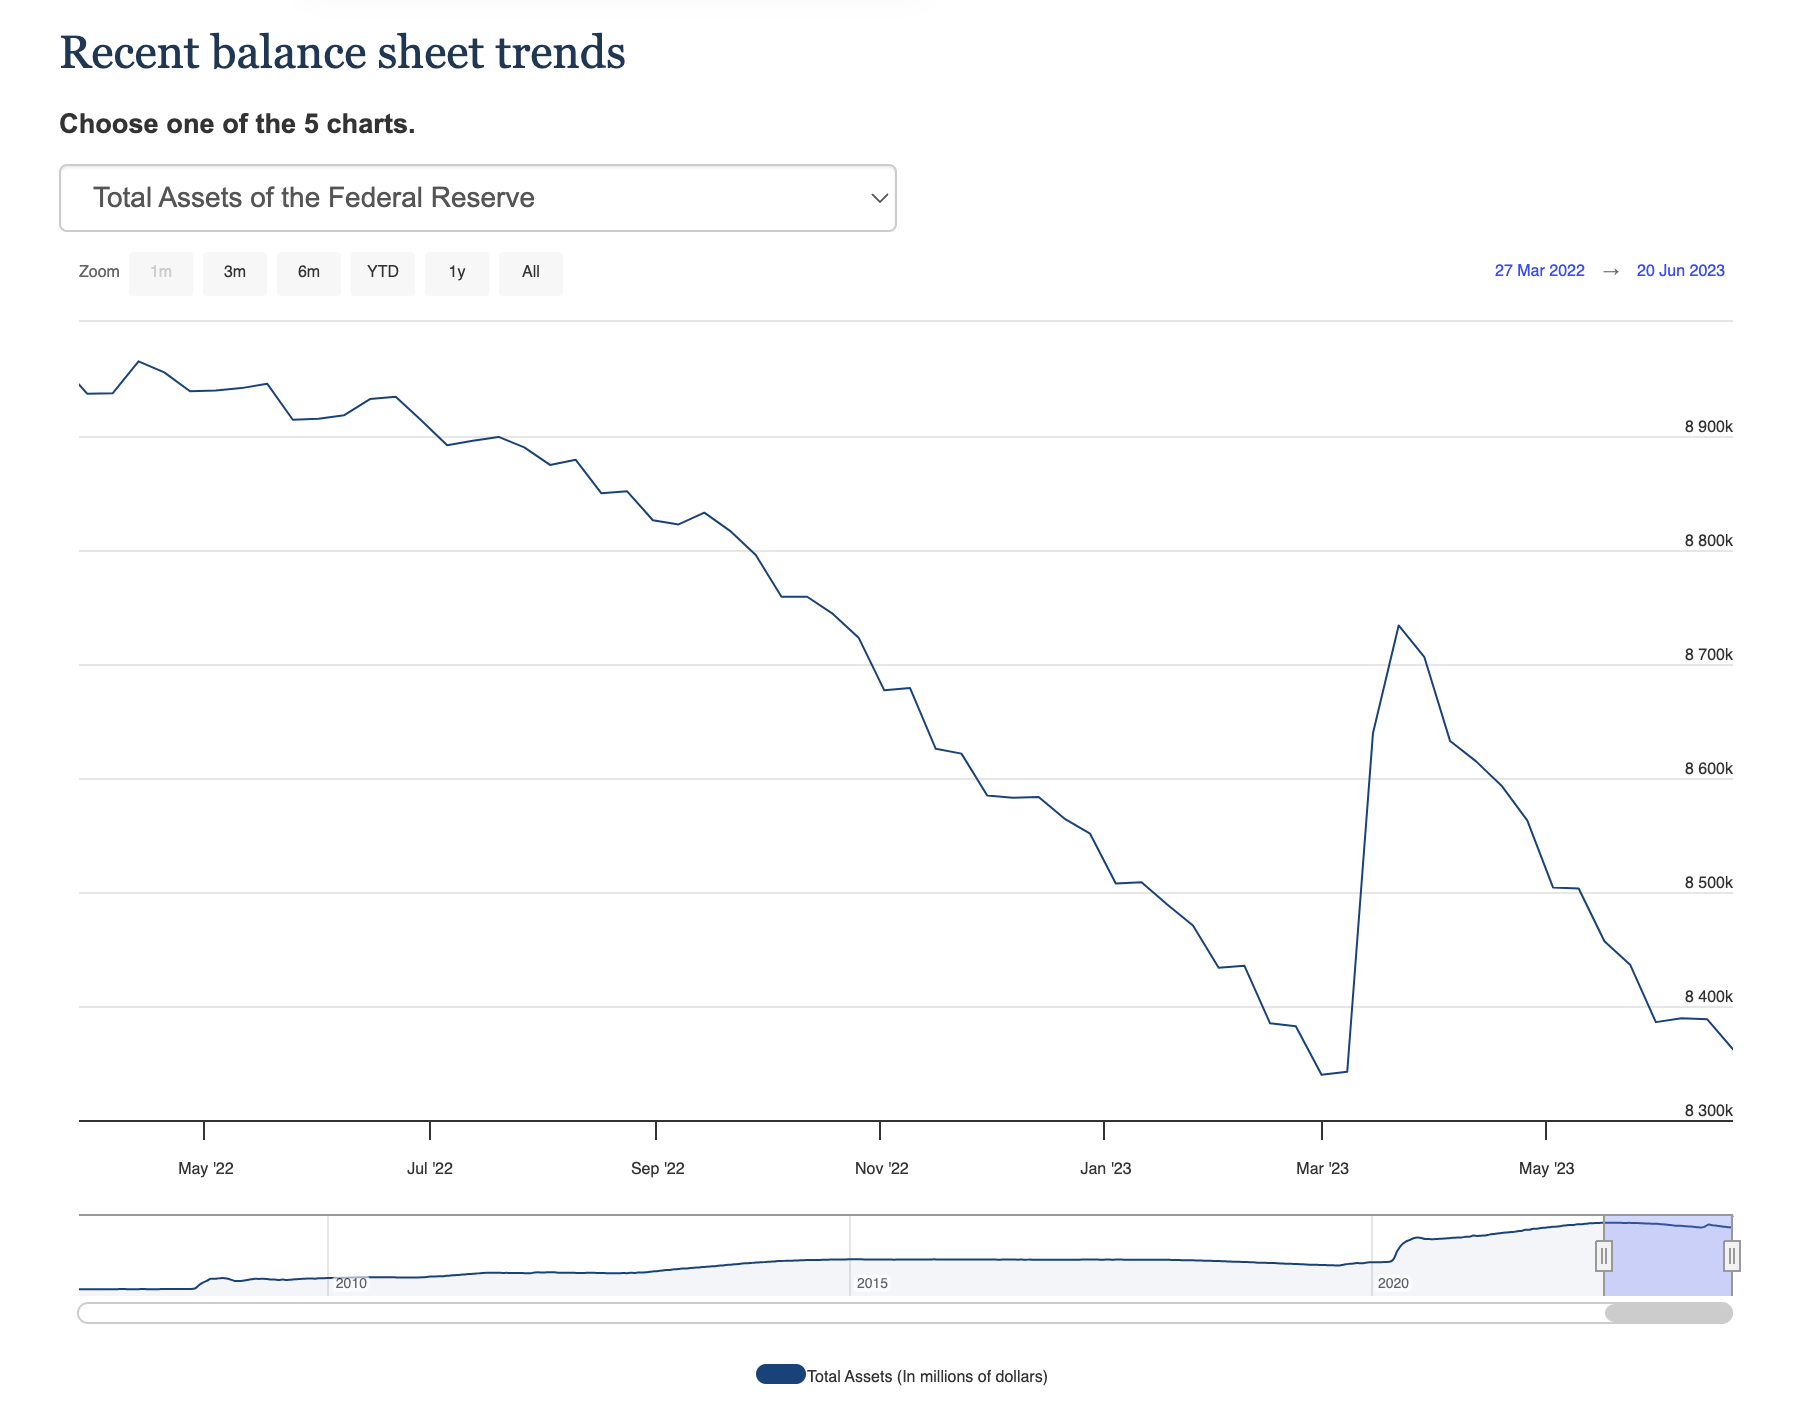Click the March 2023 peak on line

pos(1398,626)
